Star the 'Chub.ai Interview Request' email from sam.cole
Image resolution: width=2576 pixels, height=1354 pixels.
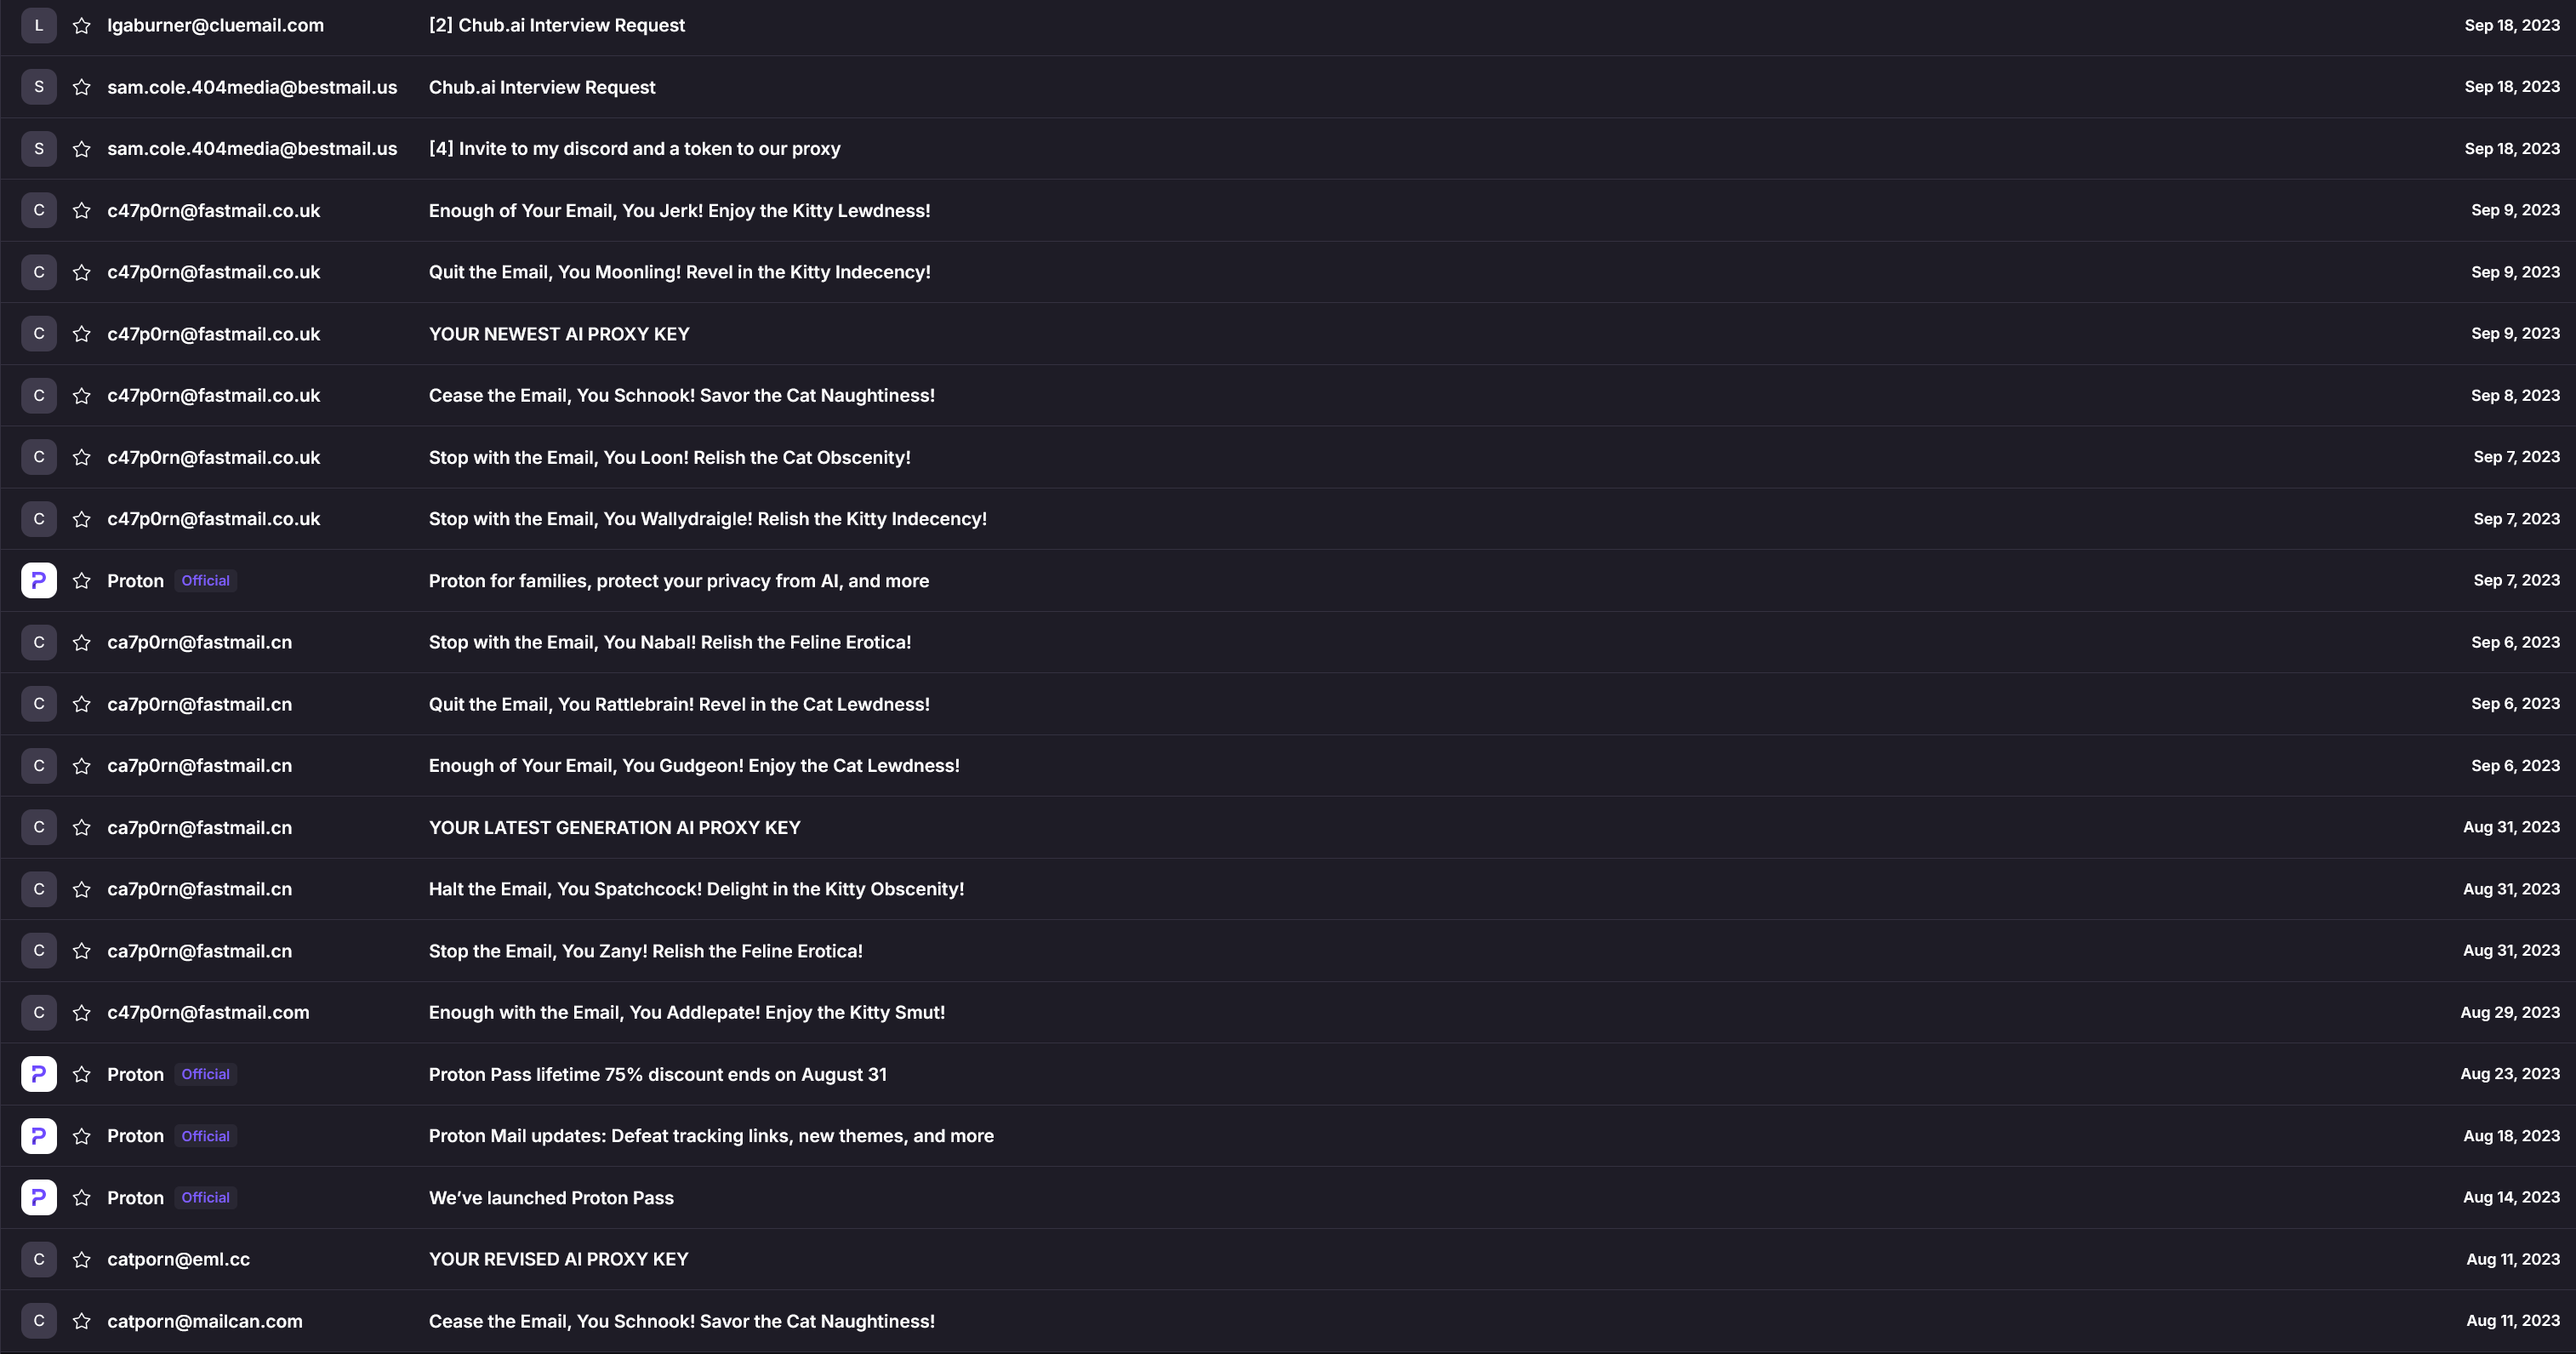tap(82, 88)
